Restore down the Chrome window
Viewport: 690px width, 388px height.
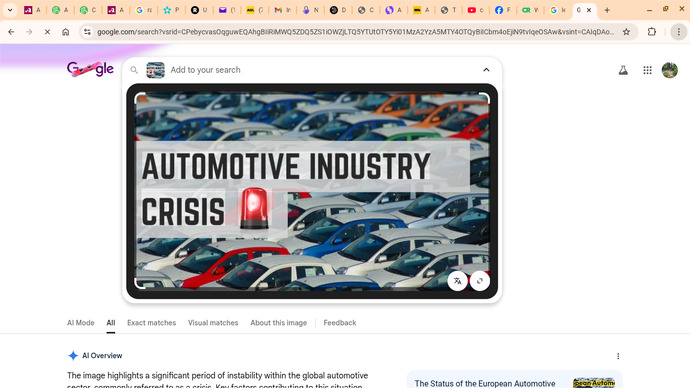[x=665, y=10]
